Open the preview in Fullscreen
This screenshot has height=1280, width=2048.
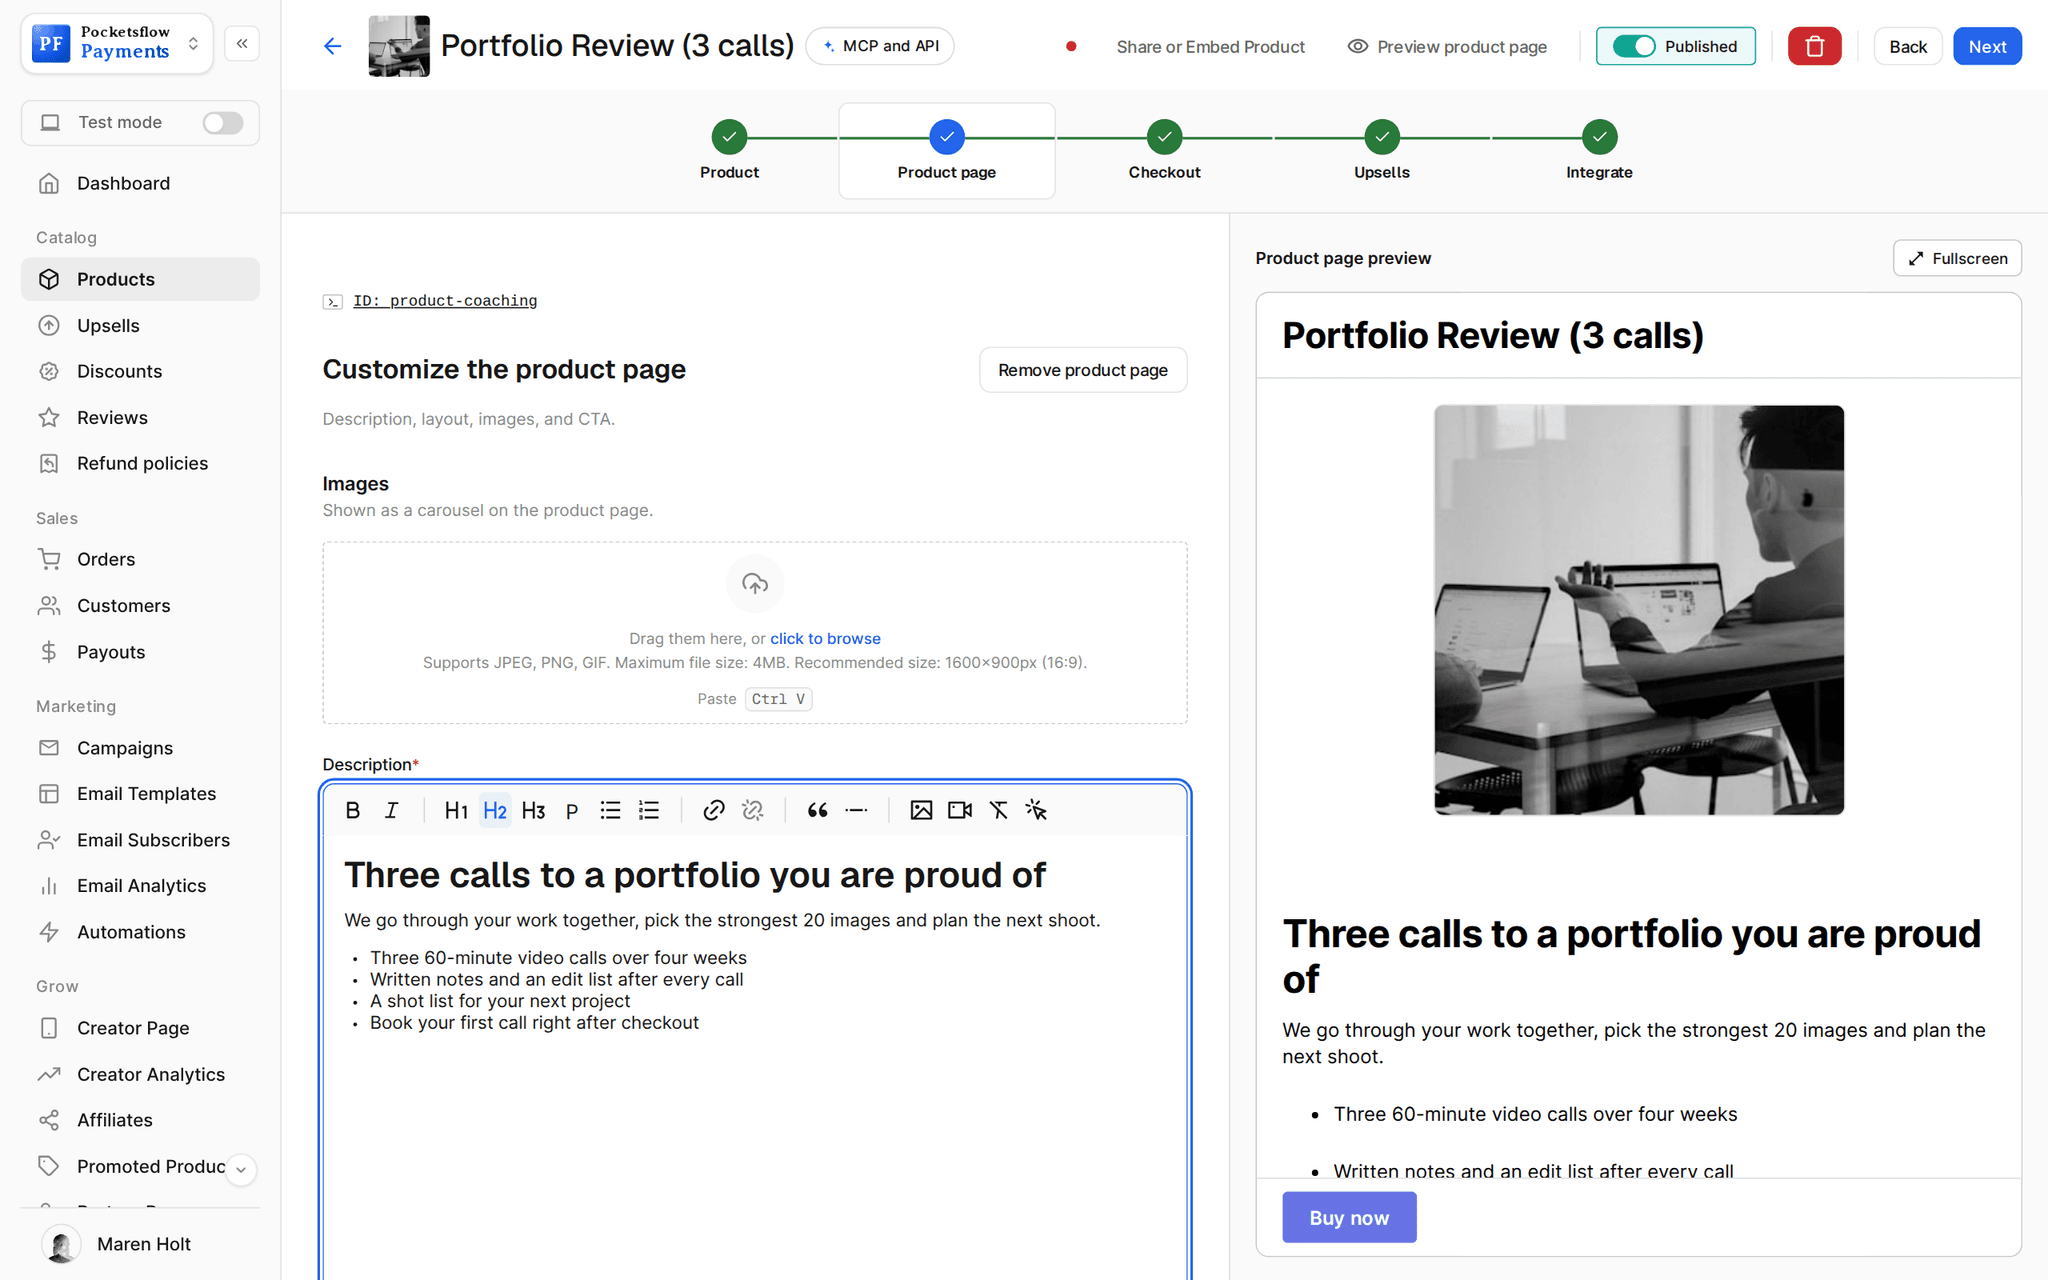(x=1957, y=258)
